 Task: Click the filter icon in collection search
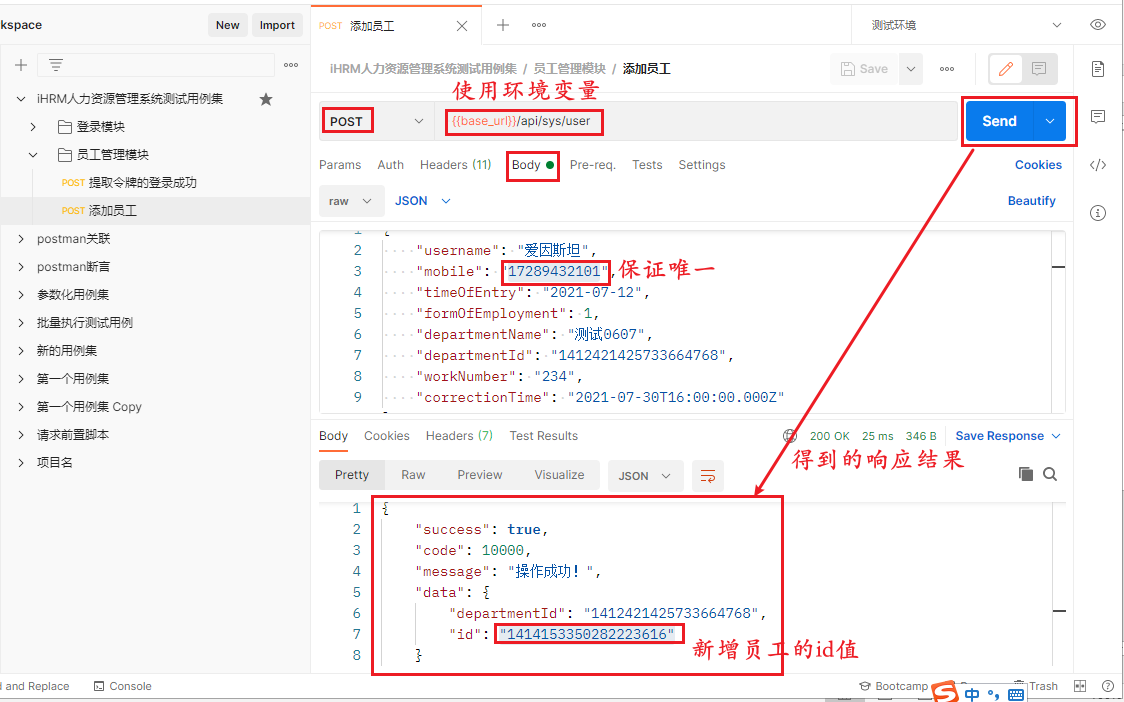(56, 65)
